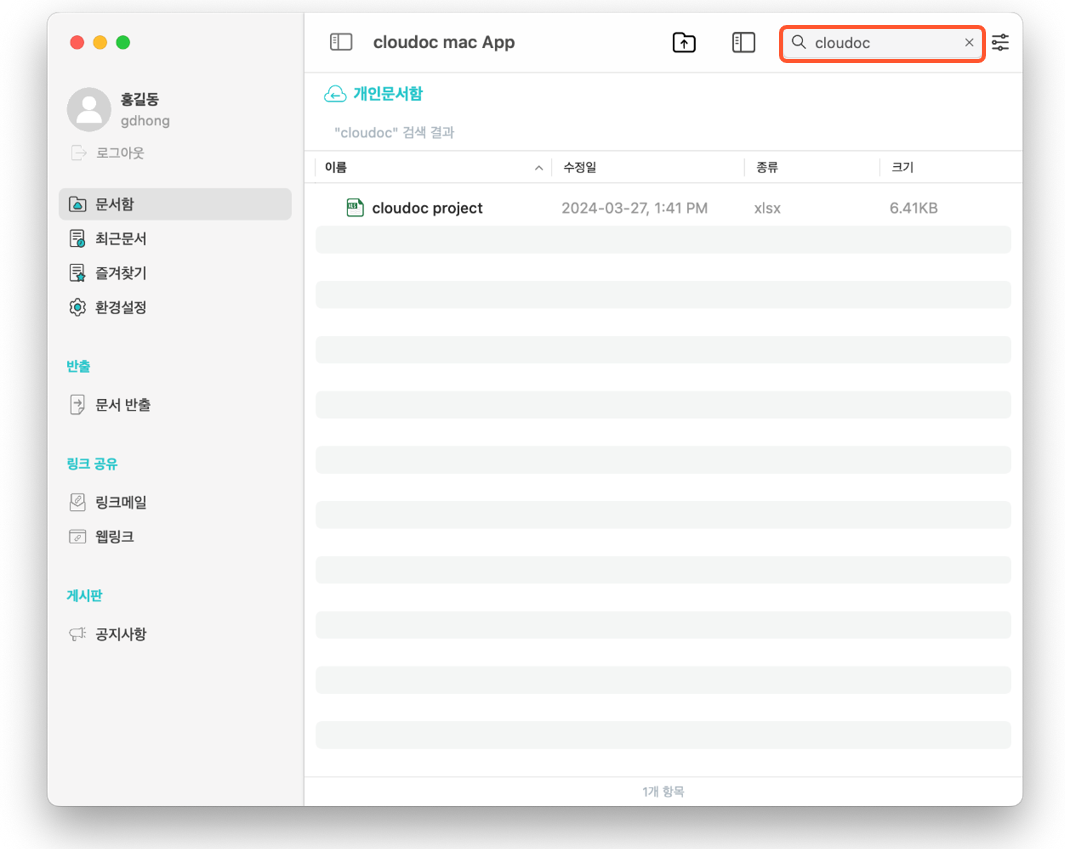Click the "cloudoc" 검색 결과 label
Viewport: 1065px width, 849px height.
click(x=394, y=132)
